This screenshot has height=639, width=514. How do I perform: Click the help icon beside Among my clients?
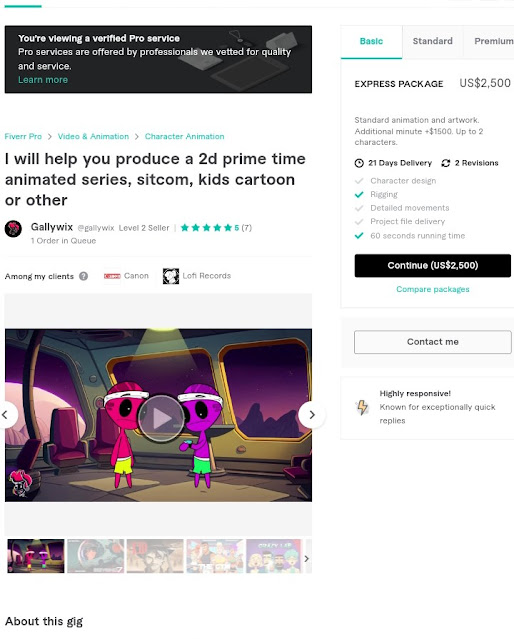pyautogui.click(x=84, y=276)
